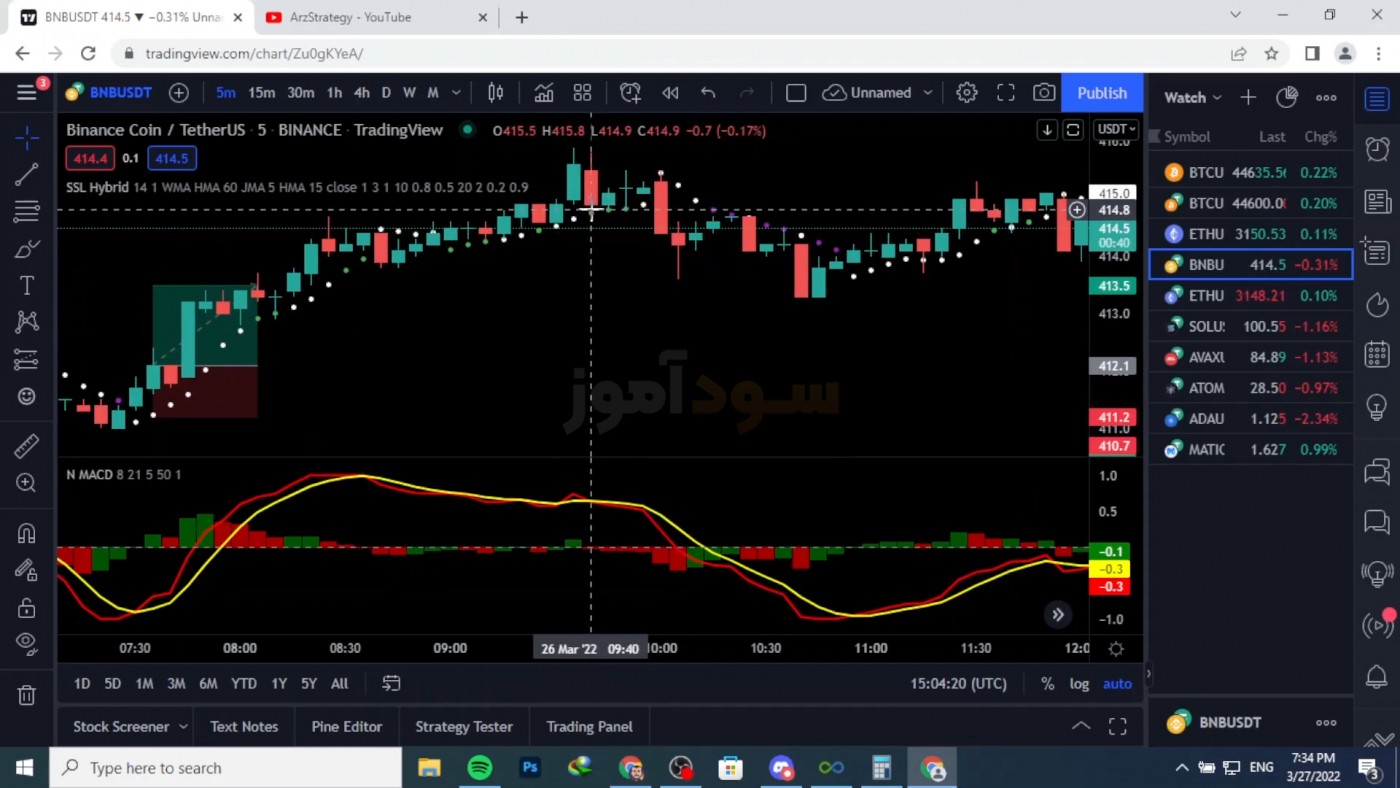Toggle auto scale mode
Screen dimensions: 1400x788
click(x=1117, y=684)
